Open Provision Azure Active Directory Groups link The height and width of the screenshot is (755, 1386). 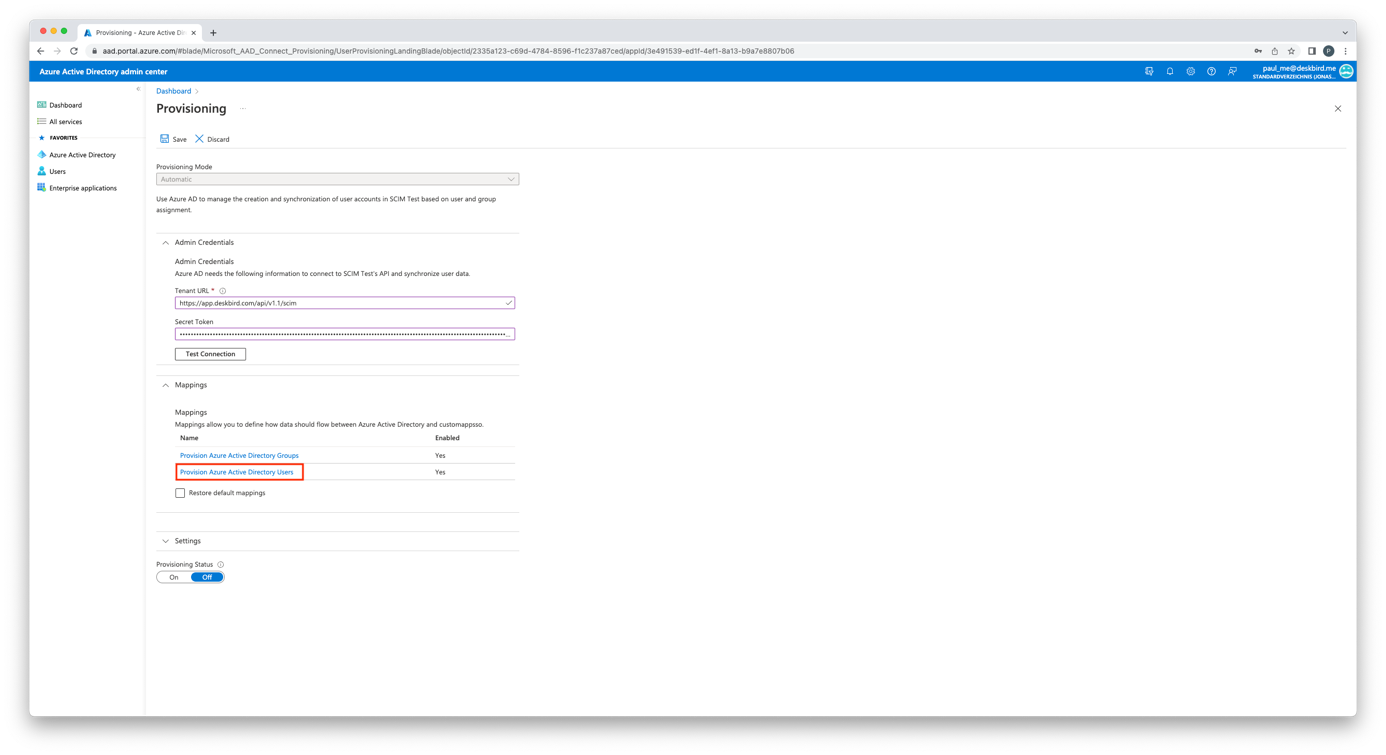[239, 455]
